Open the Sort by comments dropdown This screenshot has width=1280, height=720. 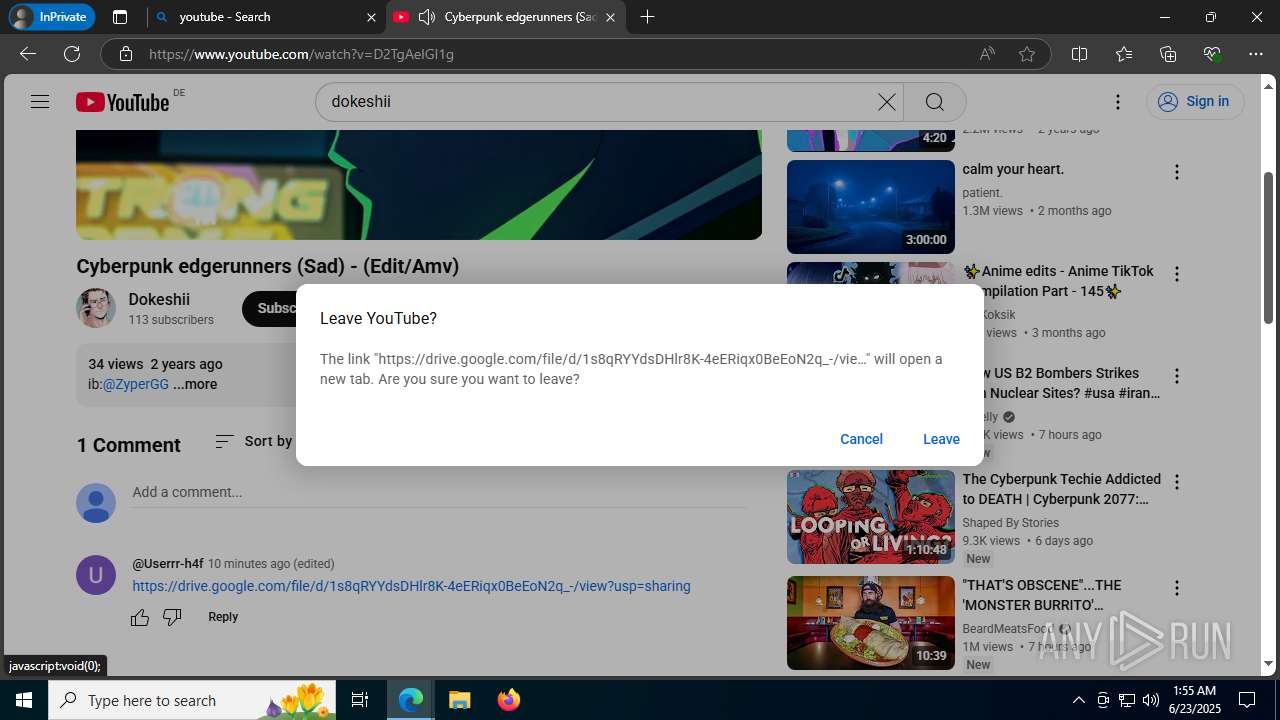[x=254, y=441]
